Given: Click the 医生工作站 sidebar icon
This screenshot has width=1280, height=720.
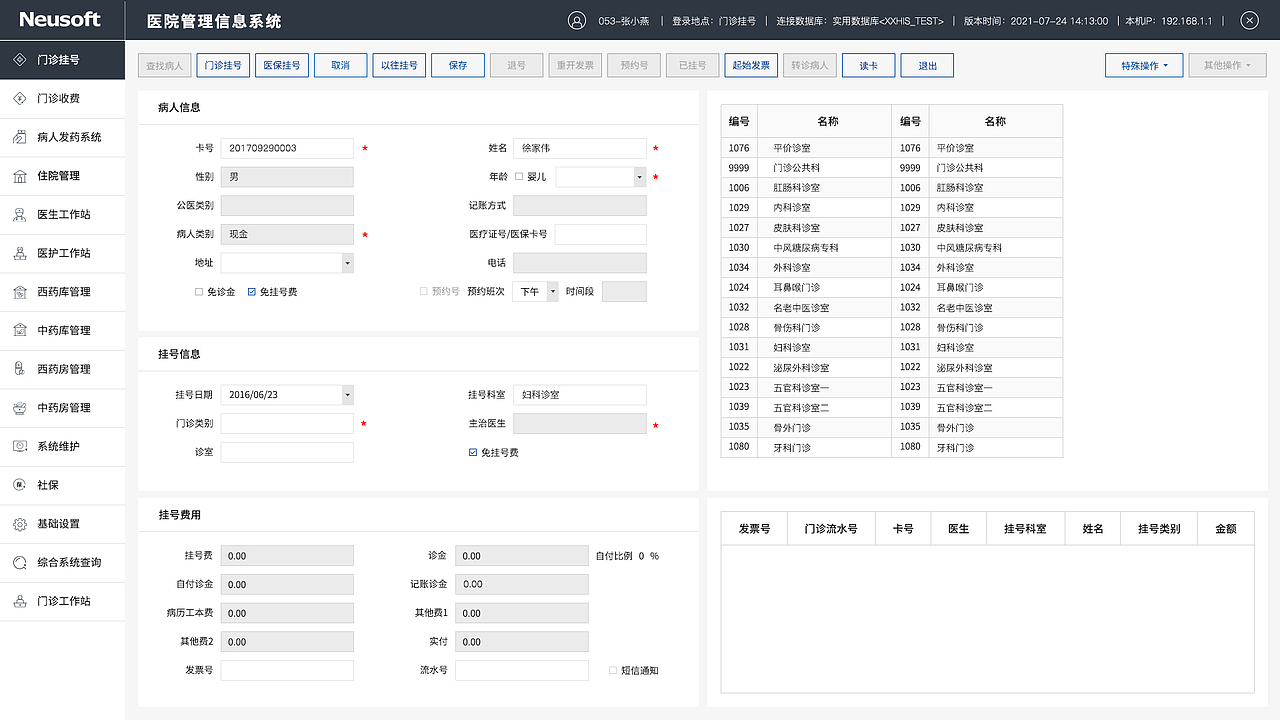Looking at the screenshot, I should [x=20, y=214].
